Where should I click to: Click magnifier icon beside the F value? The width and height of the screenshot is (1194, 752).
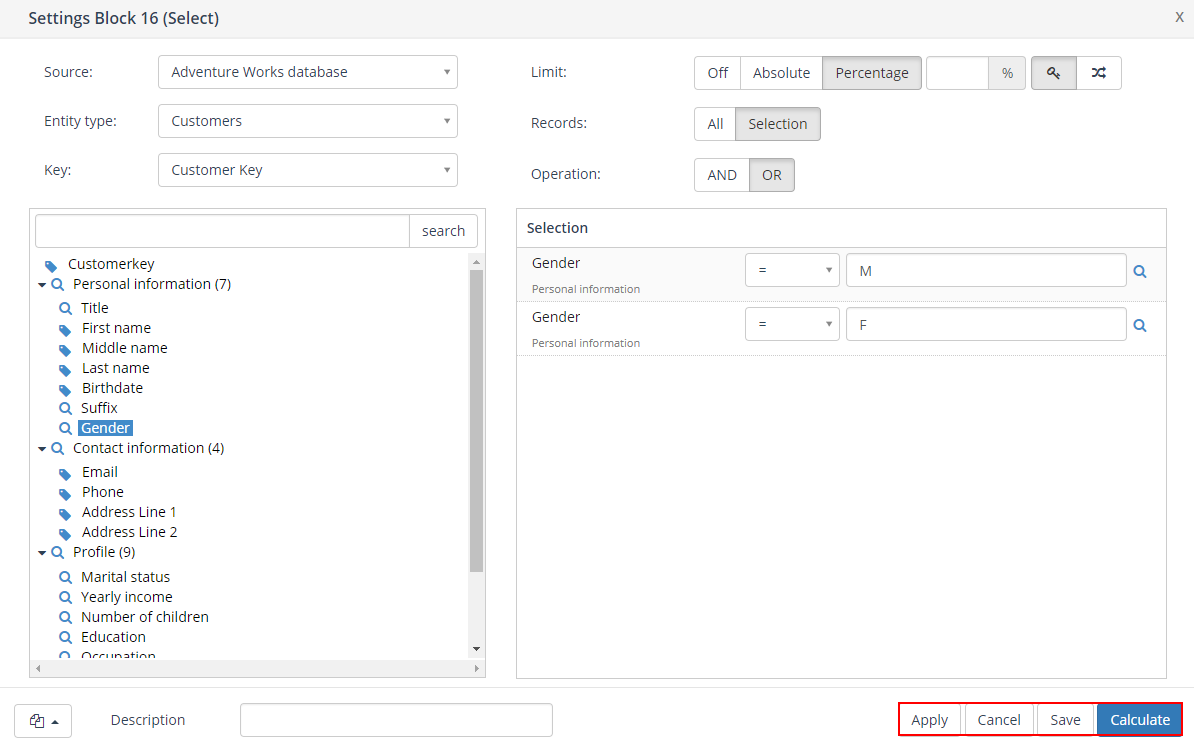1140,325
